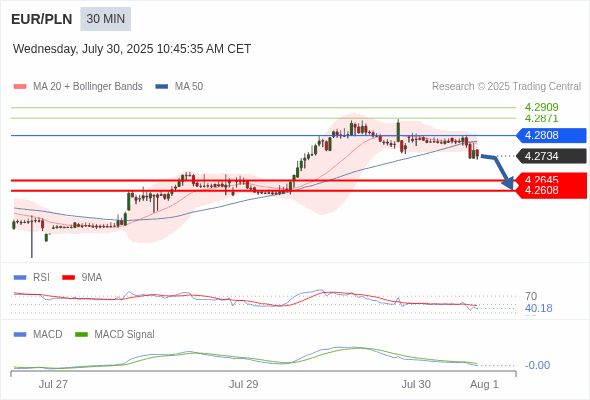Click the 9MA red legend swatch

pyautogui.click(x=68, y=278)
